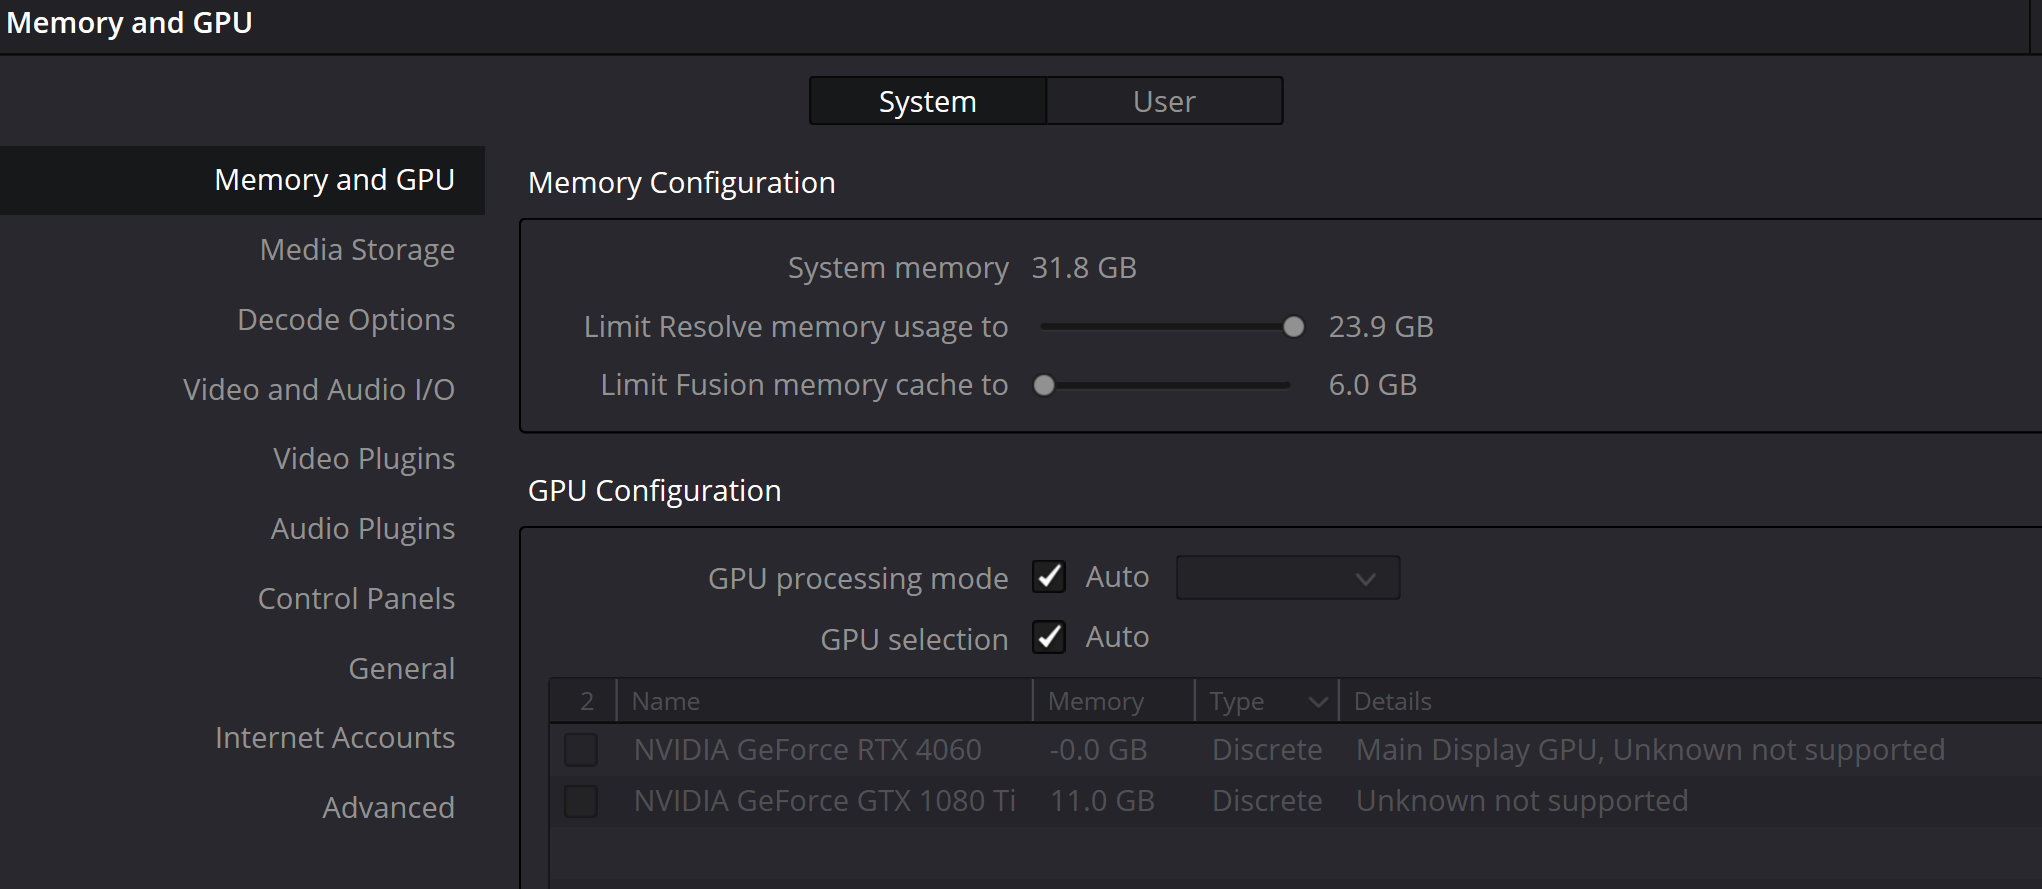Open Control Panels settings
Screen dimensions: 2042x889
pyautogui.click(x=356, y=598)
